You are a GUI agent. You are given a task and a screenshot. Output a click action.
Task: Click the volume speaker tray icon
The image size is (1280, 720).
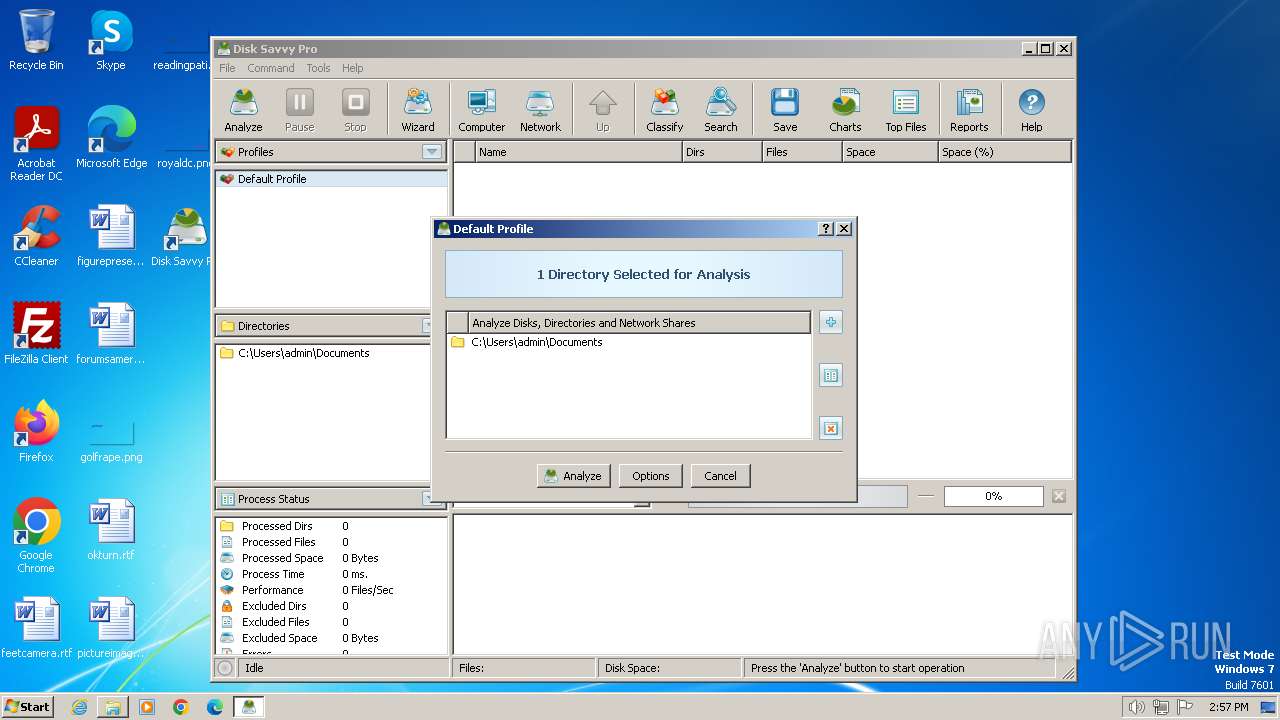point(1136,707)
